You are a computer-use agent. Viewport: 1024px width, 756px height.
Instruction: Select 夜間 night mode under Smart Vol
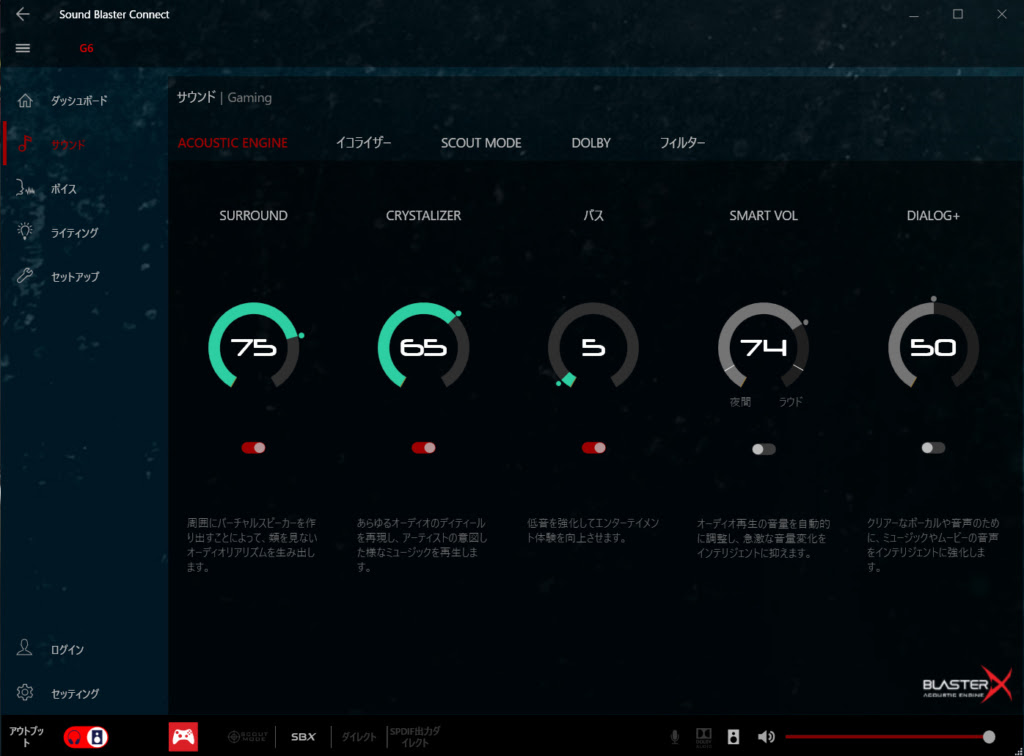click(740, 402)
